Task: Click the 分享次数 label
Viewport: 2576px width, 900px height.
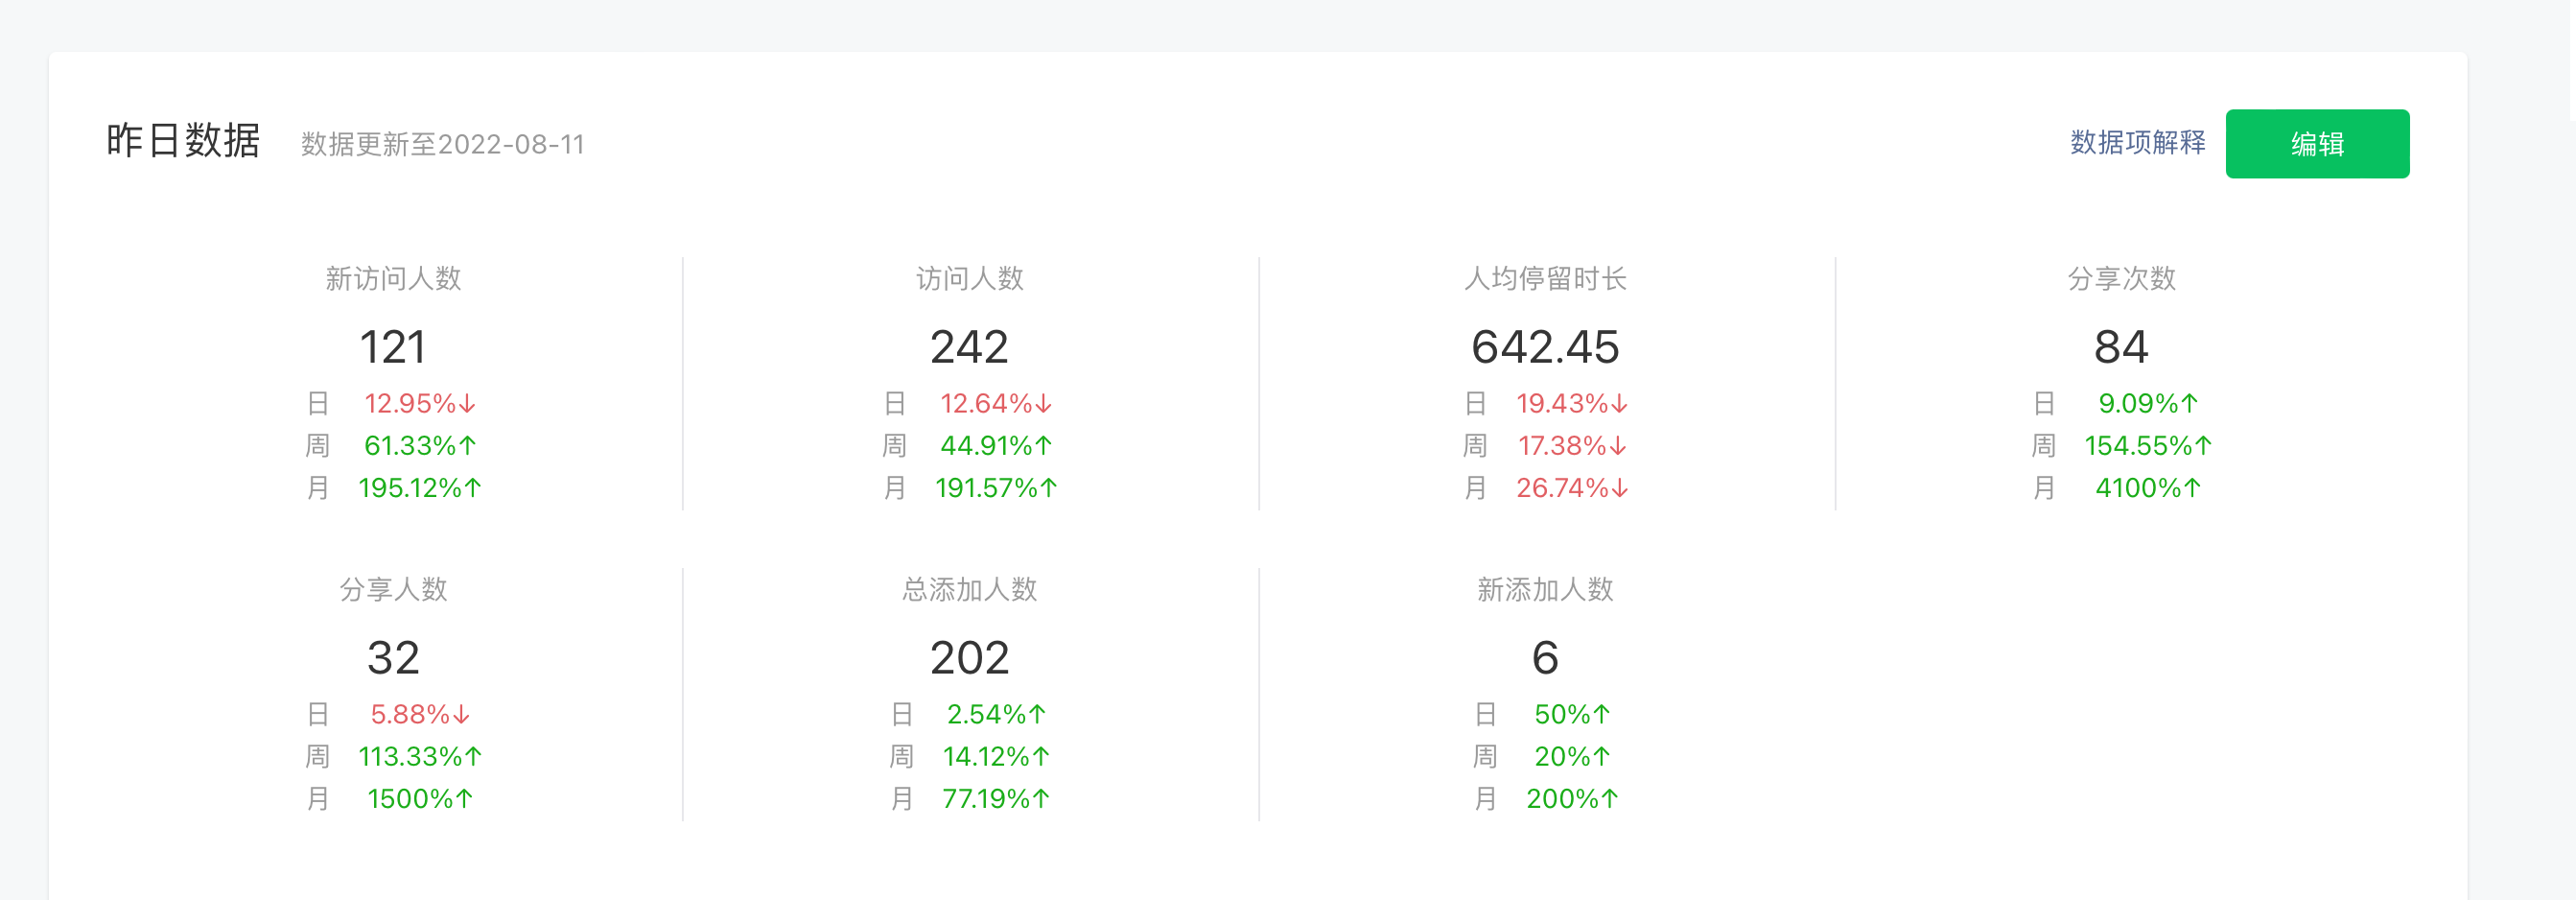Action: [x=2122, y=279]
